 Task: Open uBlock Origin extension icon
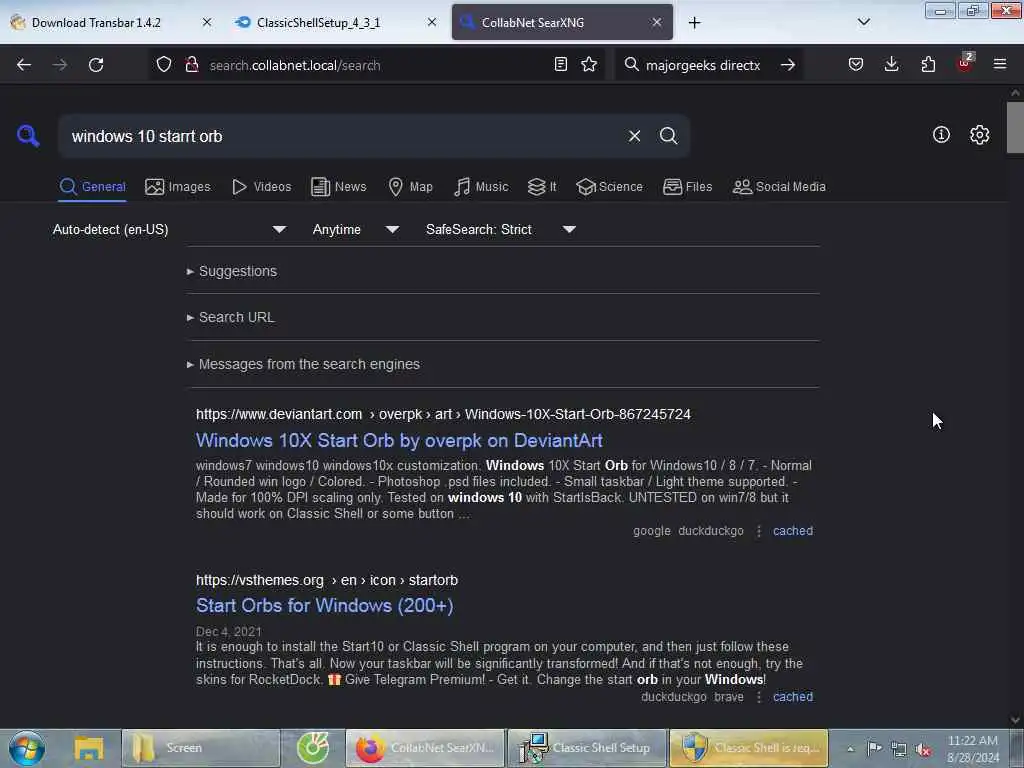965,63
